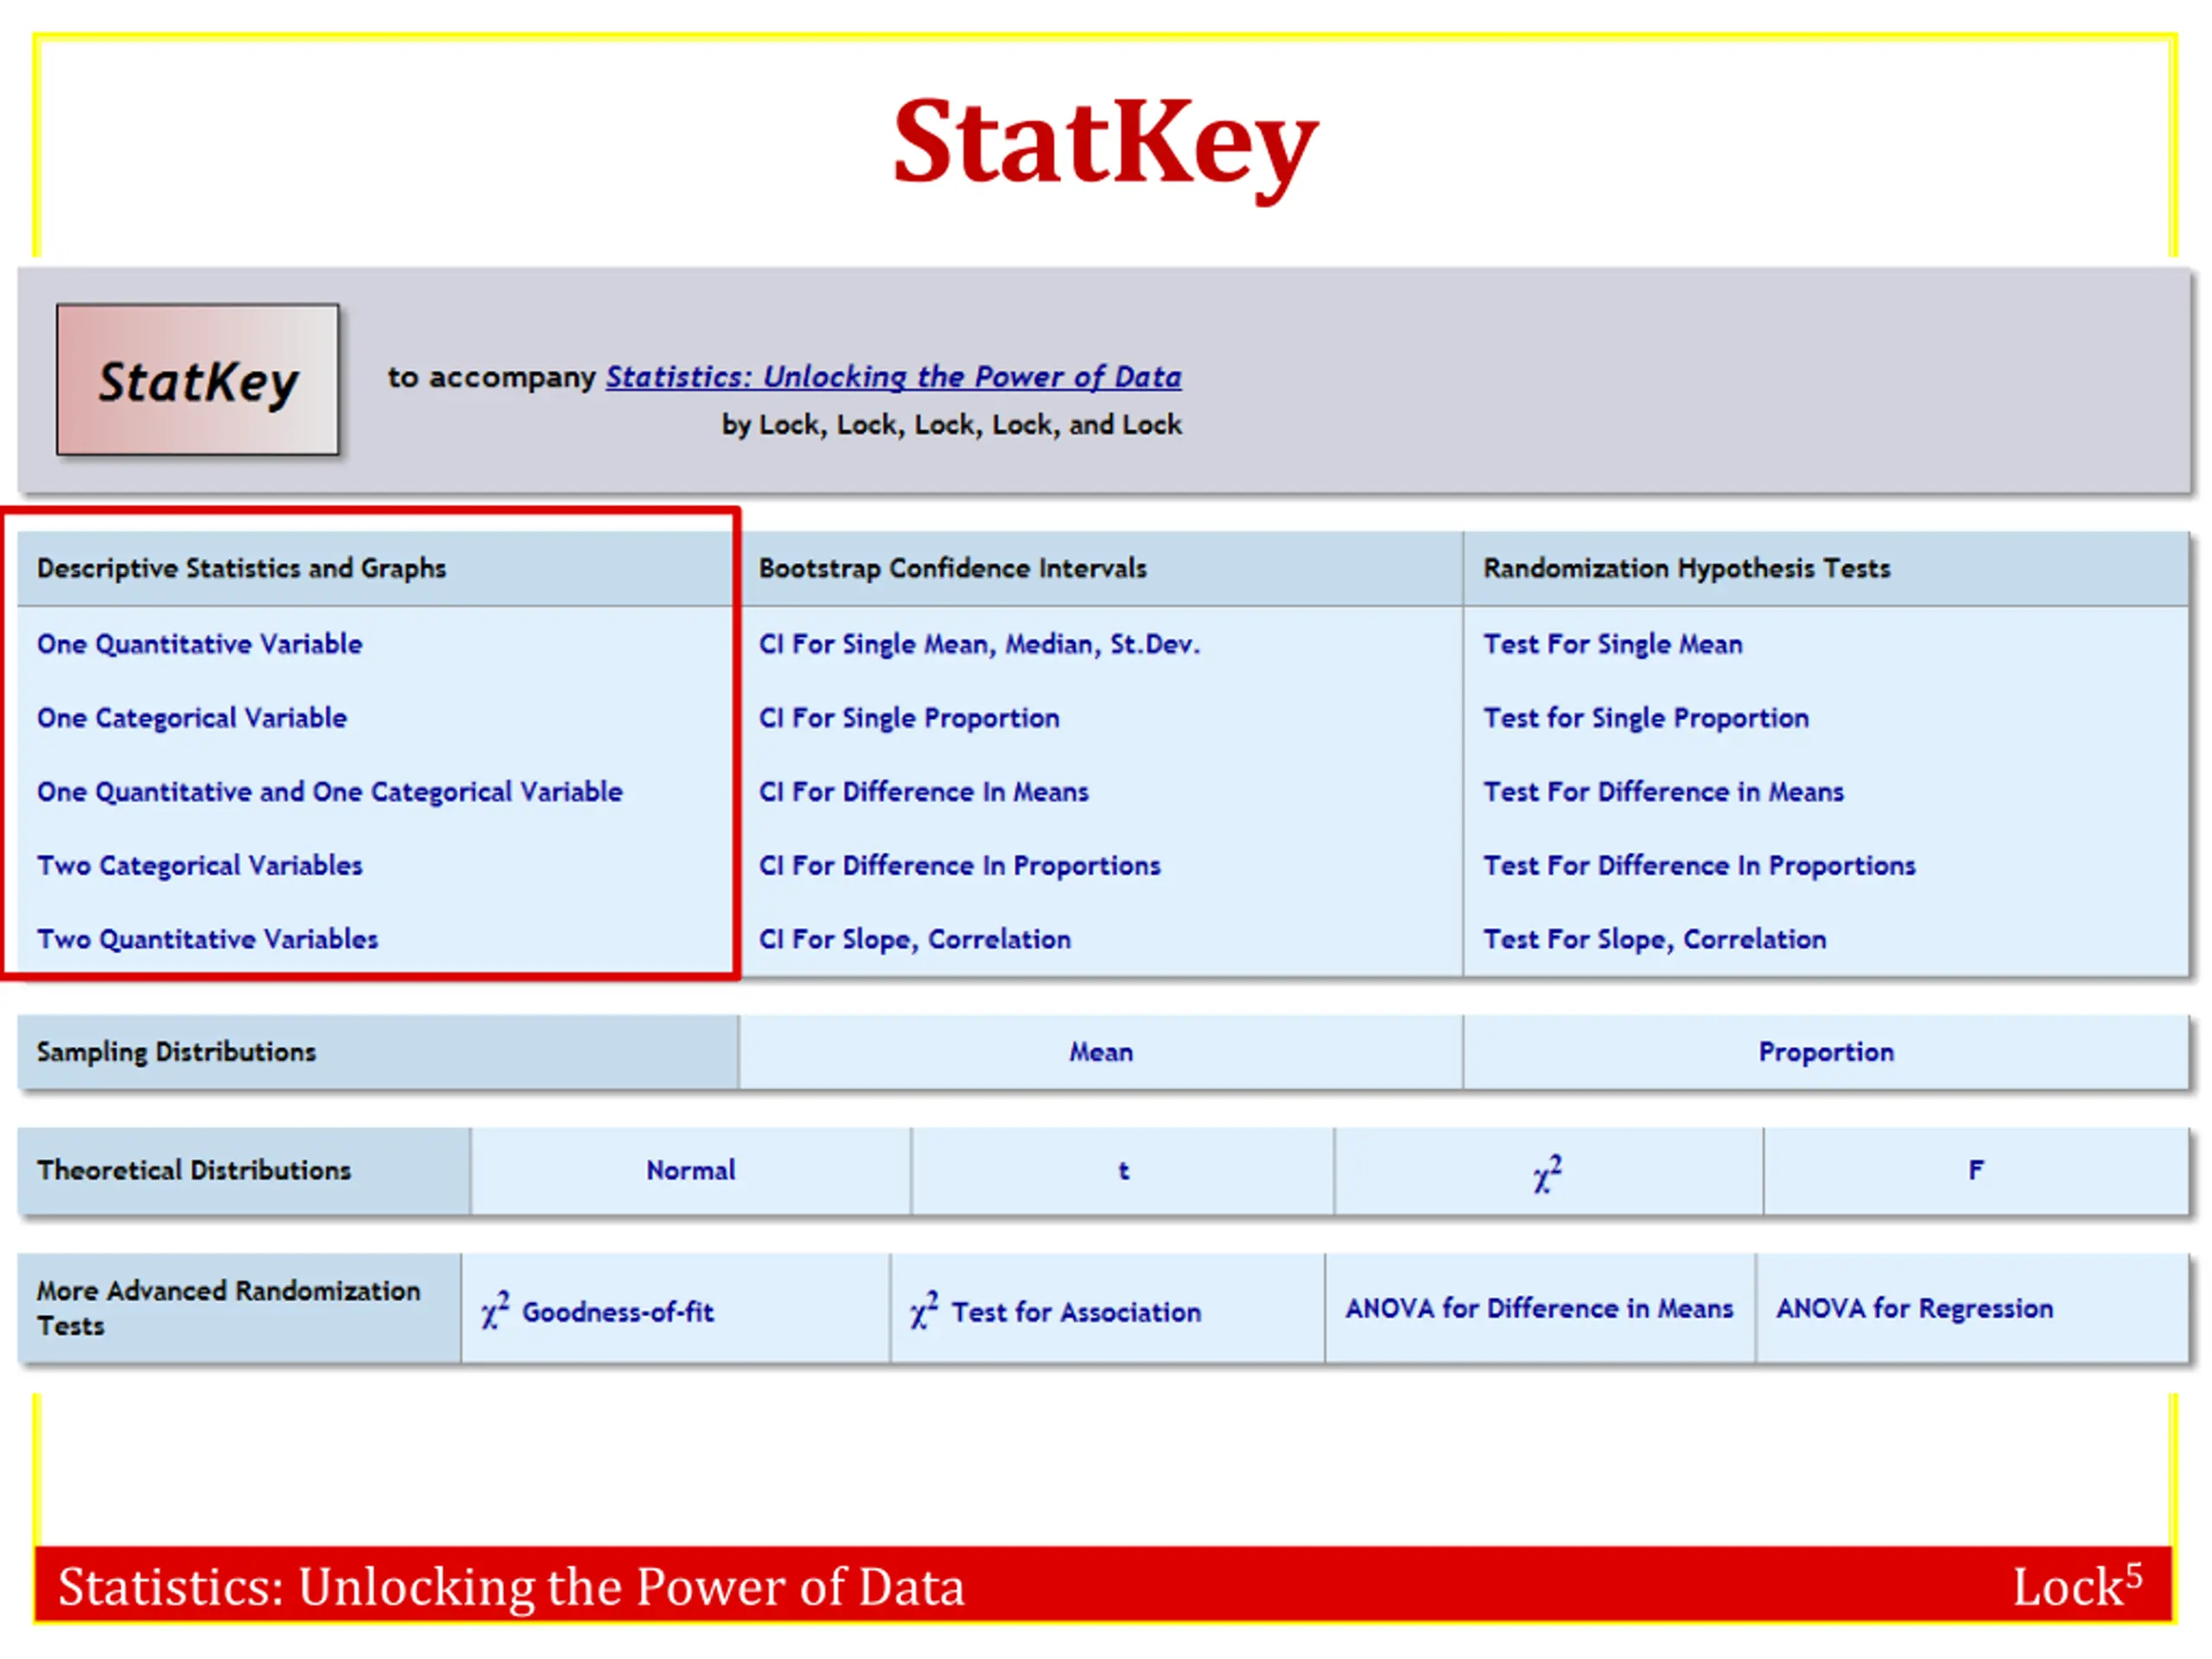2212x1659 pixels.
Task: Select the chi-square theoretical distribution
Action: click(x=1546, y=1173)
